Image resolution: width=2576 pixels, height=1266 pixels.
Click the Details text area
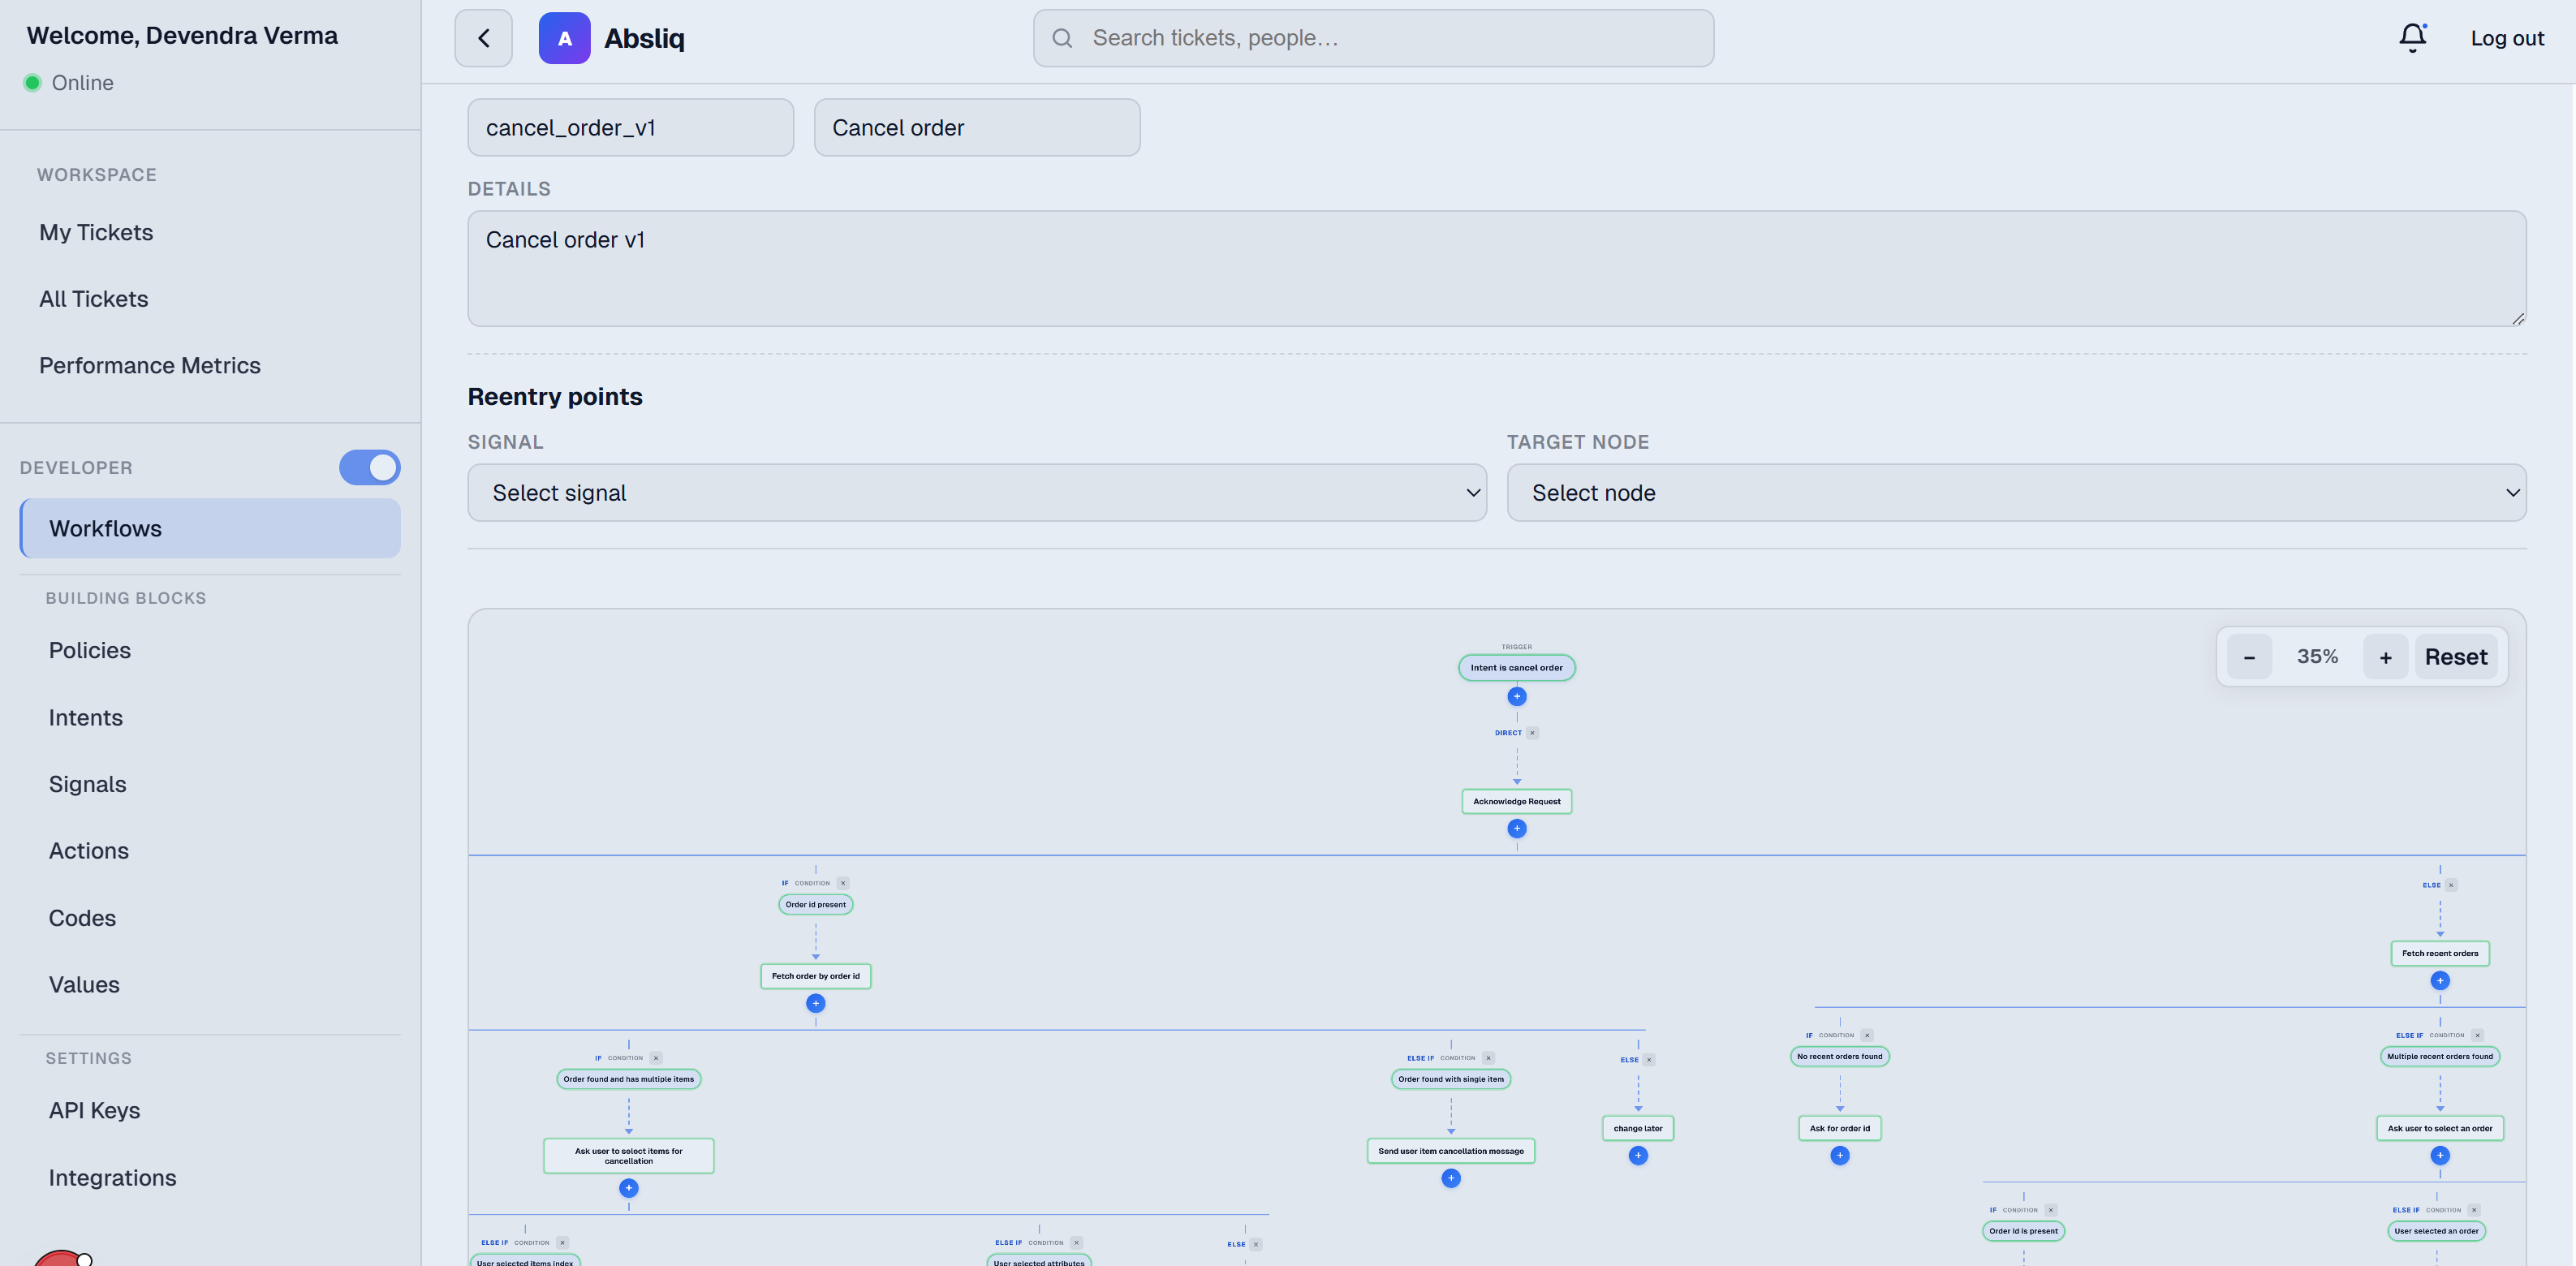pos(1497,268)
